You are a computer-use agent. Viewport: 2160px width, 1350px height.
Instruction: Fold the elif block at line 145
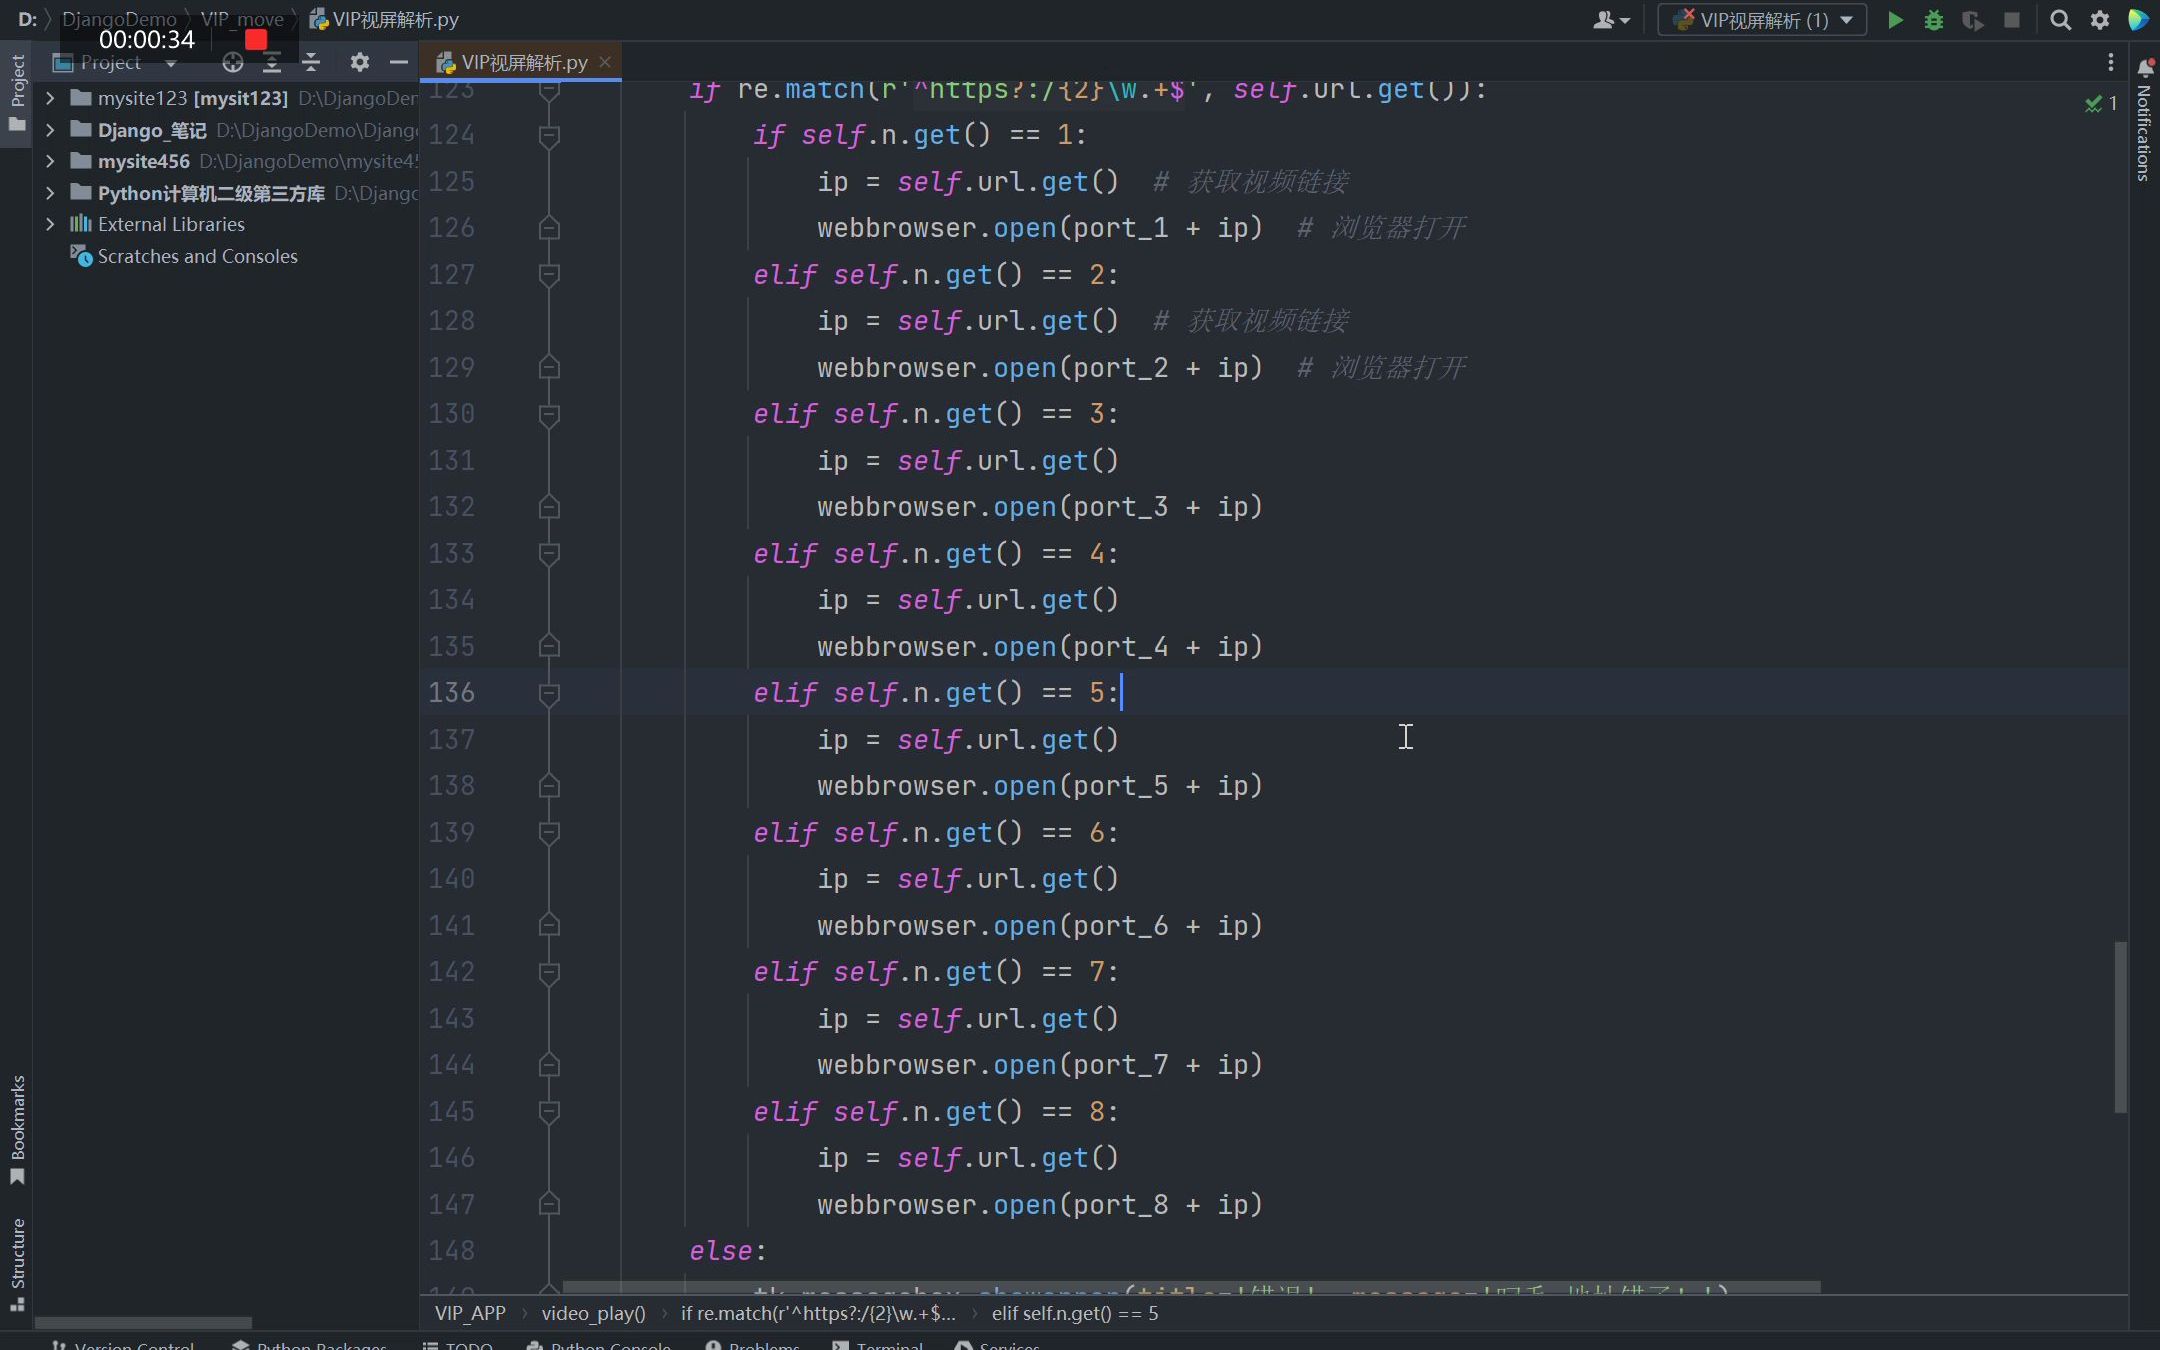549,1112
